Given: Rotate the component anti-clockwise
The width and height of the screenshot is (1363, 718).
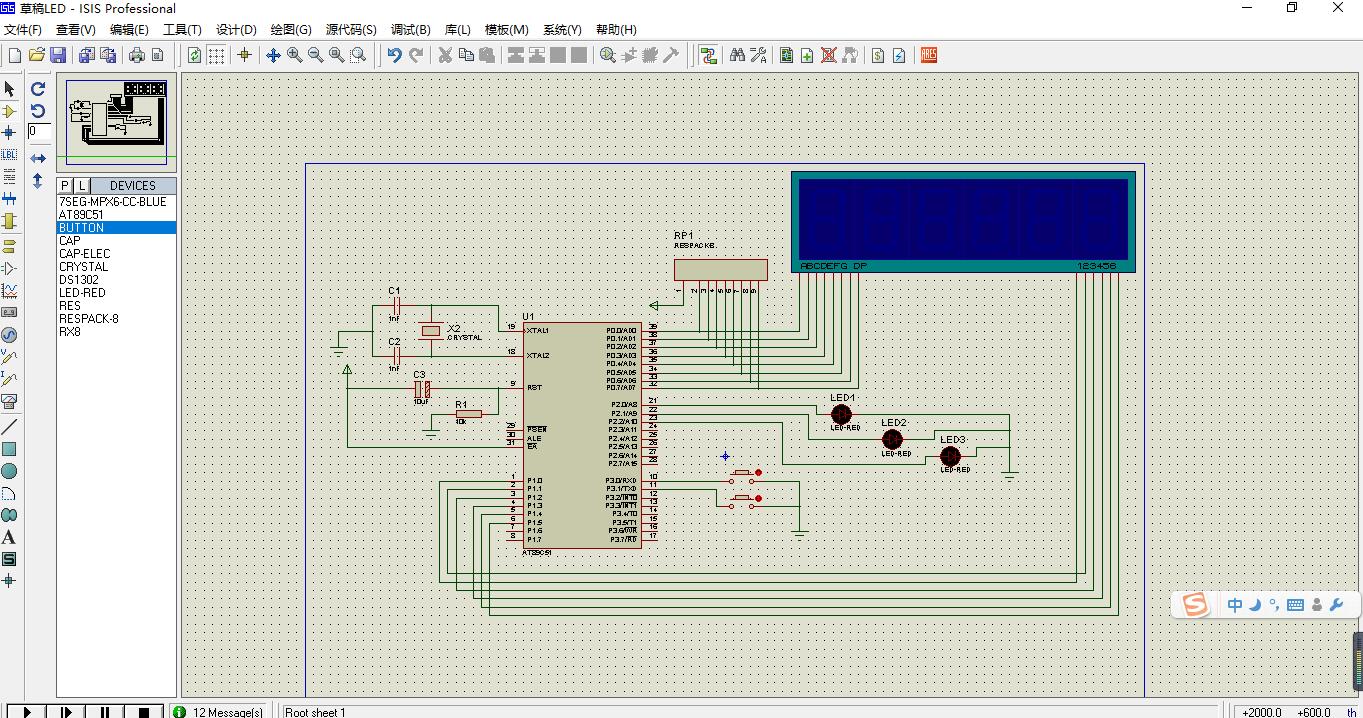Looking at the screenshot, I should [x=38, y=111].
